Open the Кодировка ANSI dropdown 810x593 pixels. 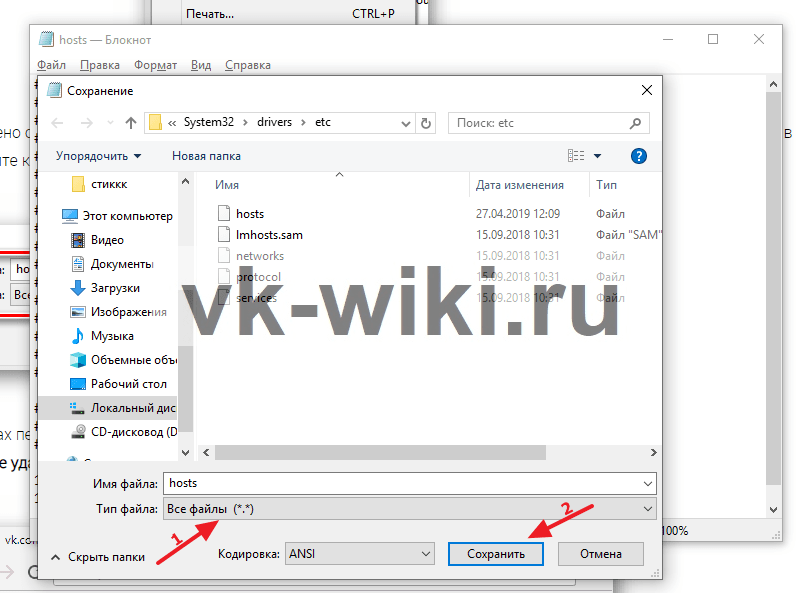point(359,553)
